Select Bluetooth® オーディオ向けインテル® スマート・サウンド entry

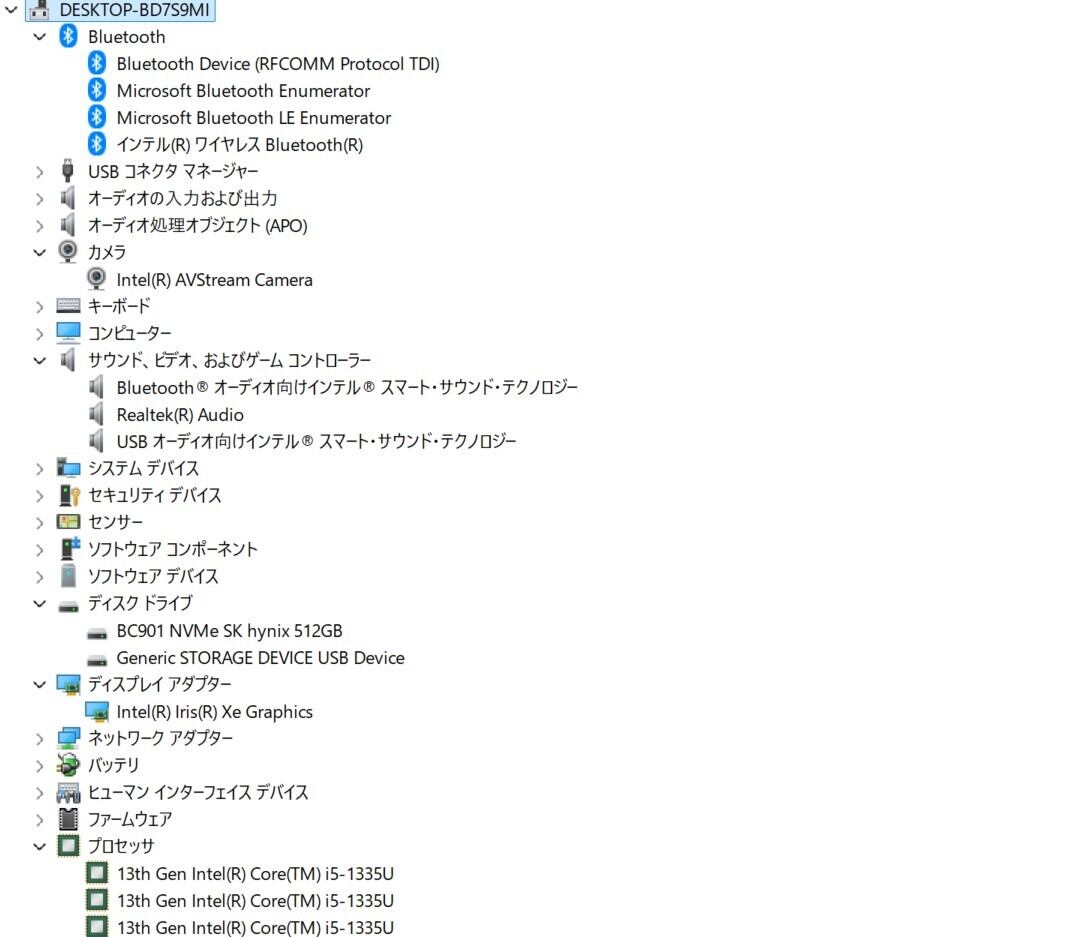click(347, 387)
